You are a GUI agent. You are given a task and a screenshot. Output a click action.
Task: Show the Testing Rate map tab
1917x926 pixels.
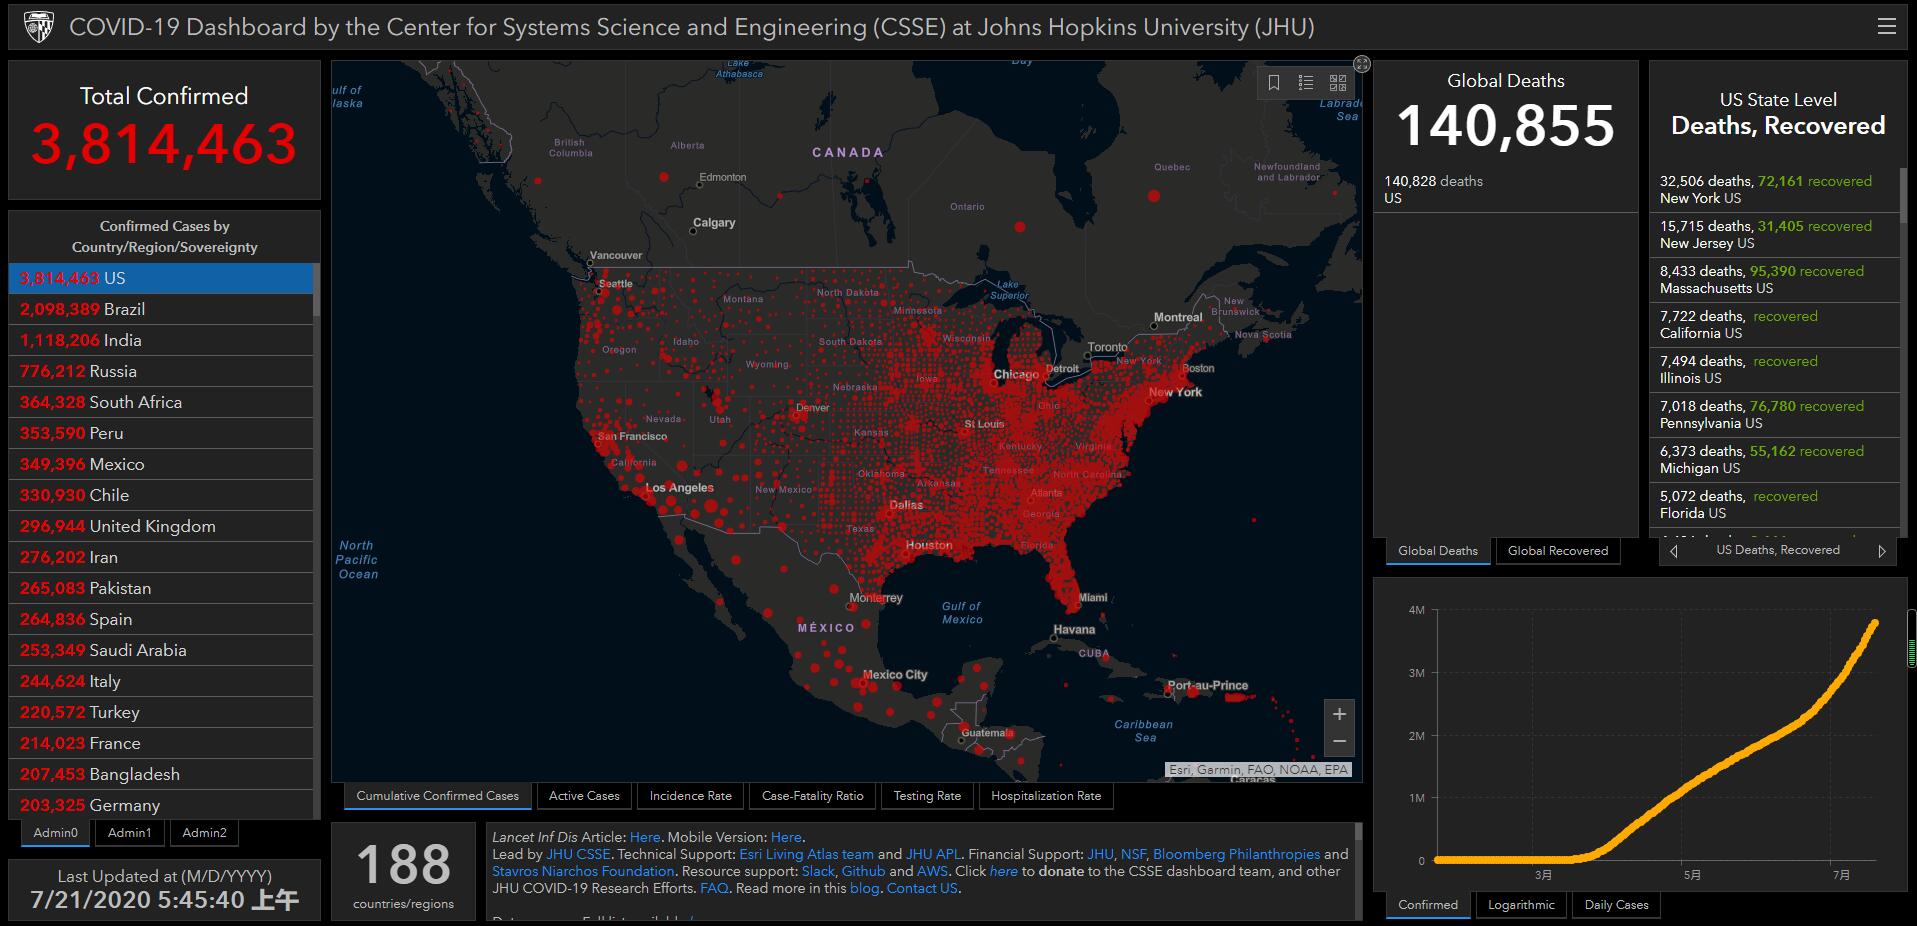[927, 796]
